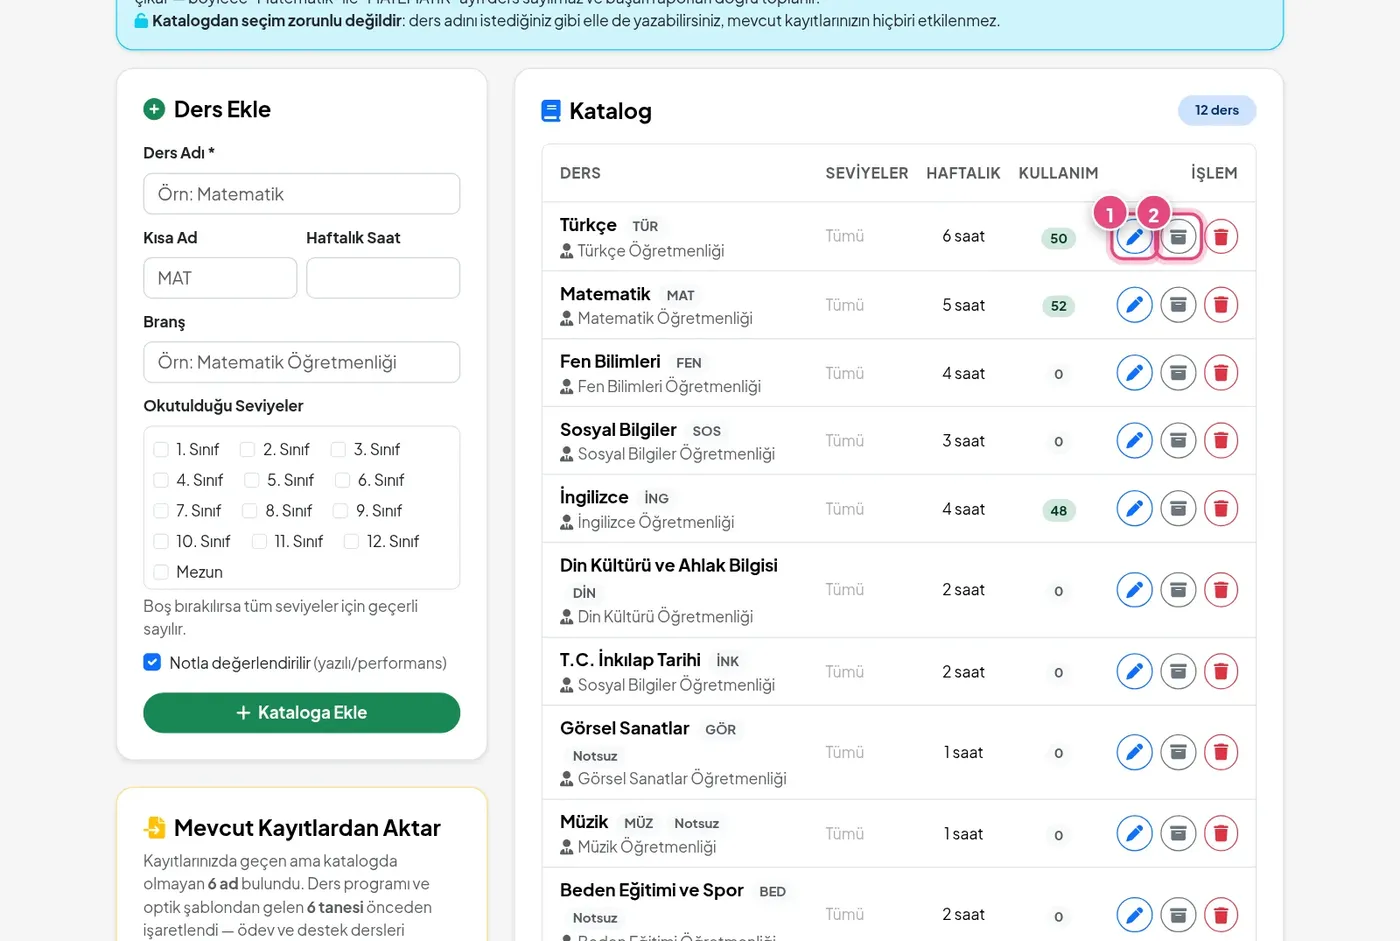Focus the Haftalık Saat input field
Image resolution: width=1400 pixels, height=941 pixels.
click(383, 278)
